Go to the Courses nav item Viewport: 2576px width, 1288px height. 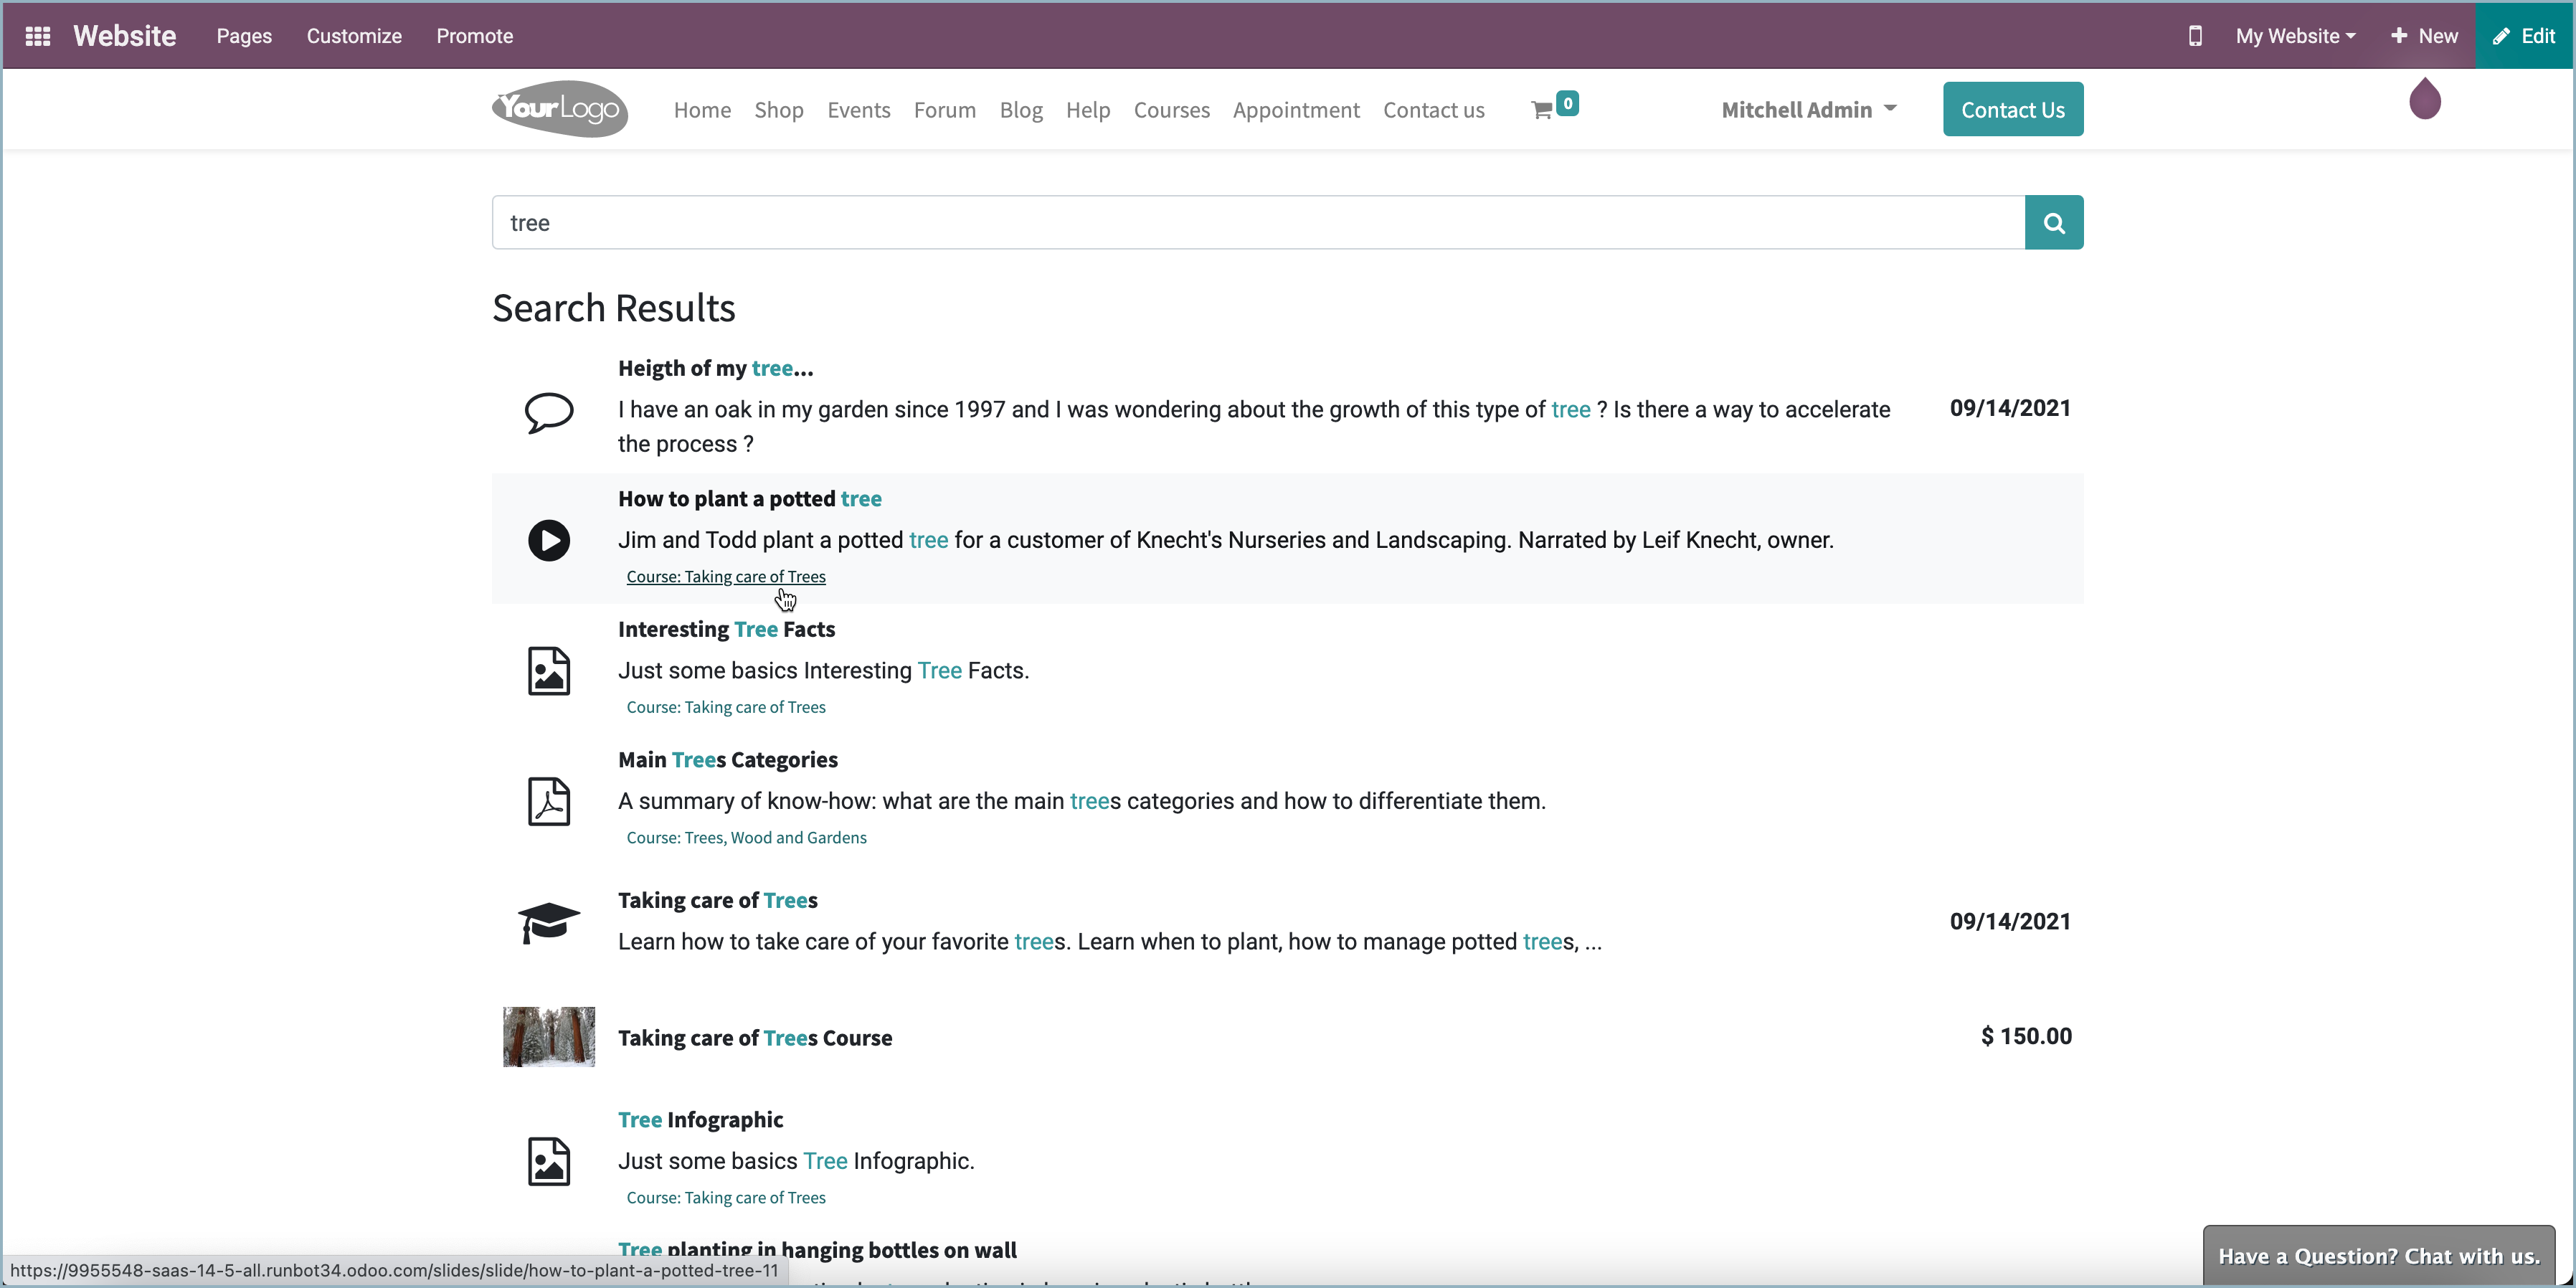click(x=1171, y=110)
